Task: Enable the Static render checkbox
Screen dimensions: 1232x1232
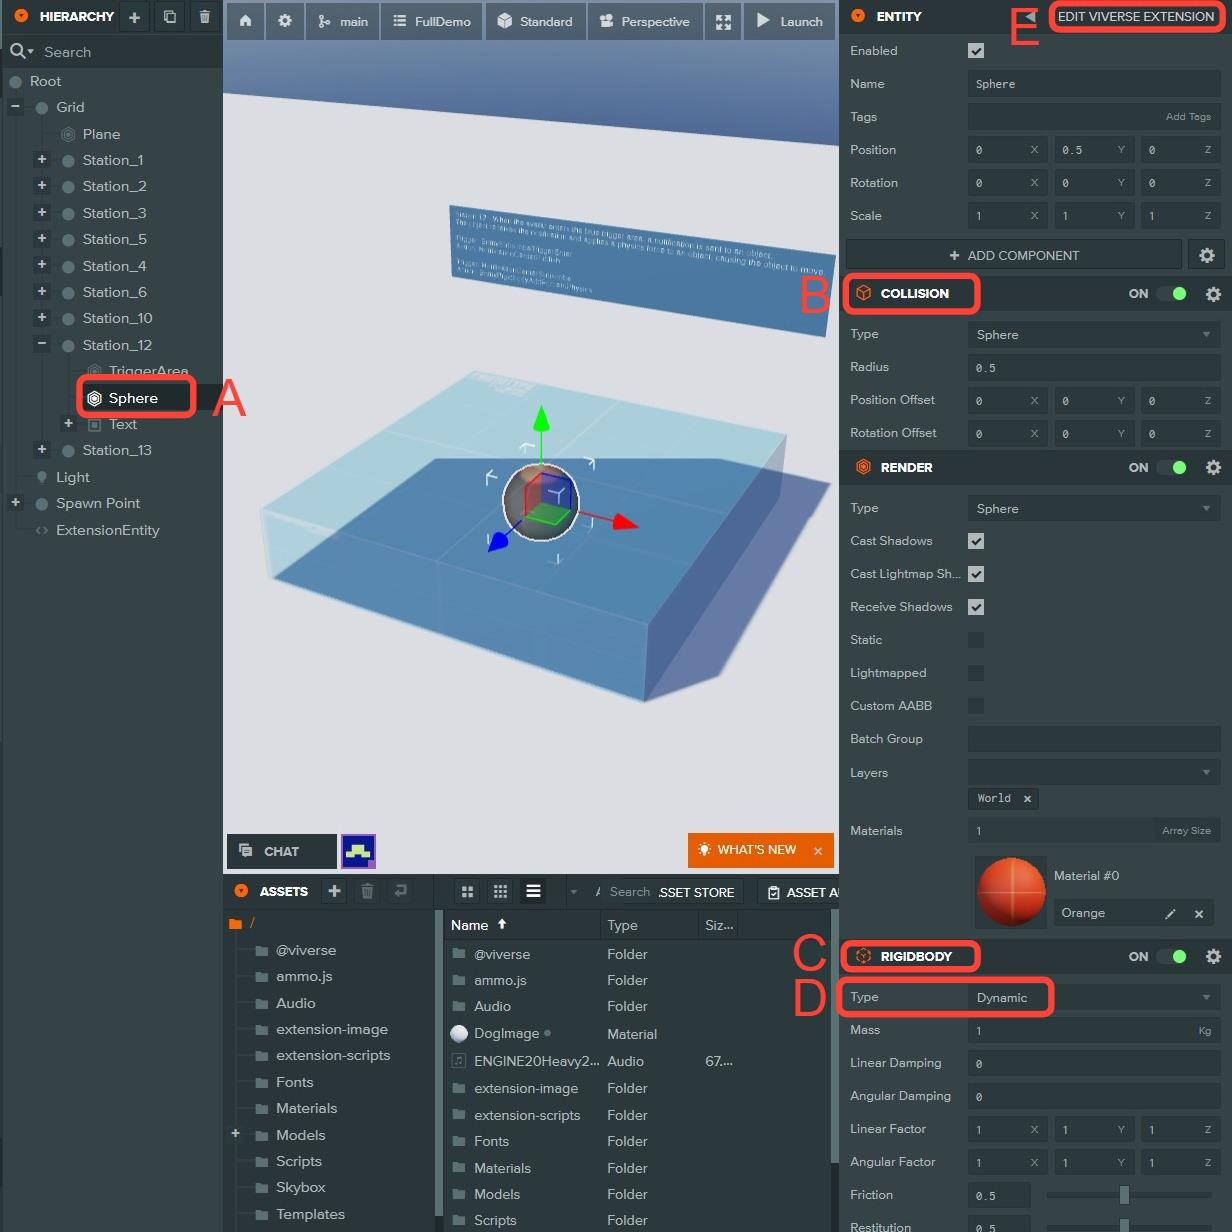Action: [976, 640]
